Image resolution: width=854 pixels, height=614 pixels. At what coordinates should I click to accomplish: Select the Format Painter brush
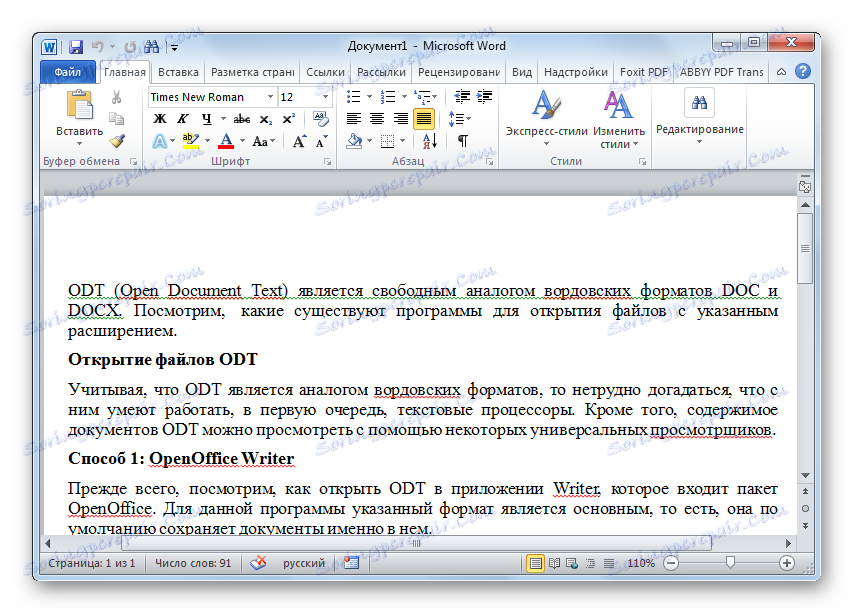(x=117, y=141)
